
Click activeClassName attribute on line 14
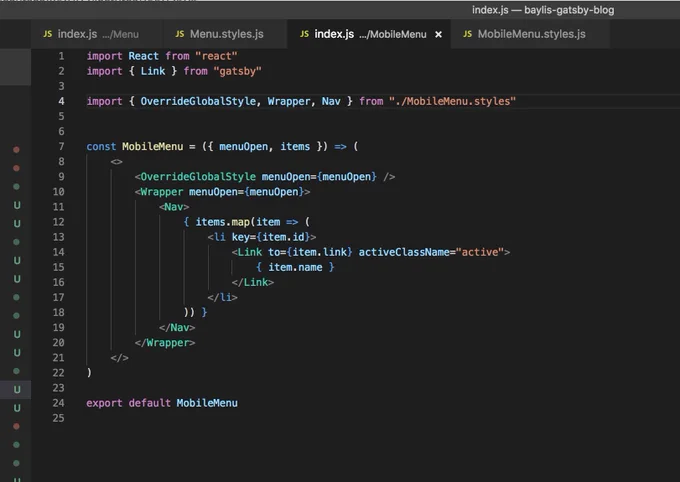[404, 252]
